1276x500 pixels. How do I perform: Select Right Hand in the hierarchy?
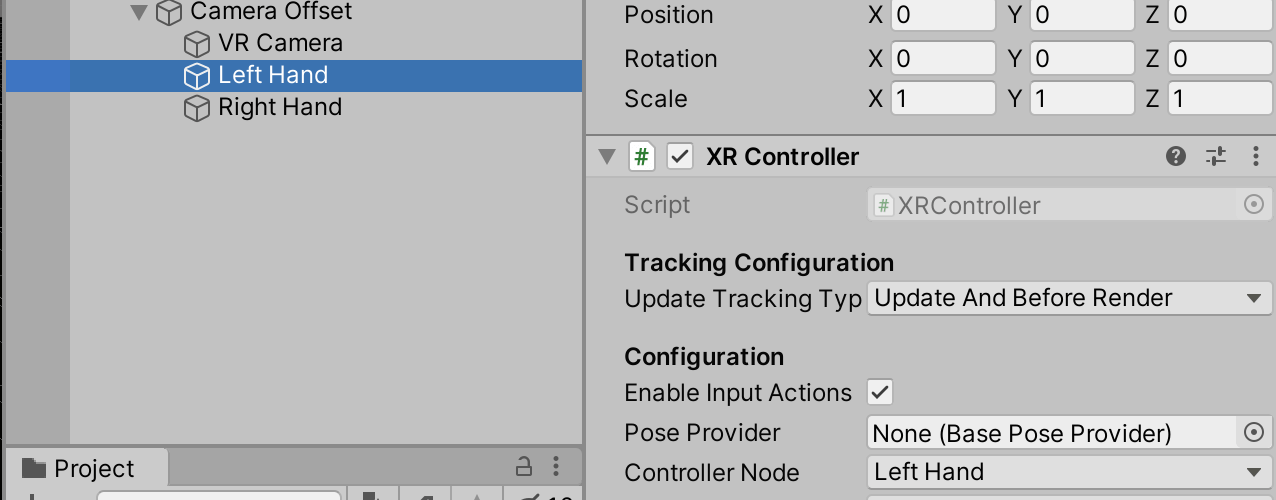click(x=280, y=107)
